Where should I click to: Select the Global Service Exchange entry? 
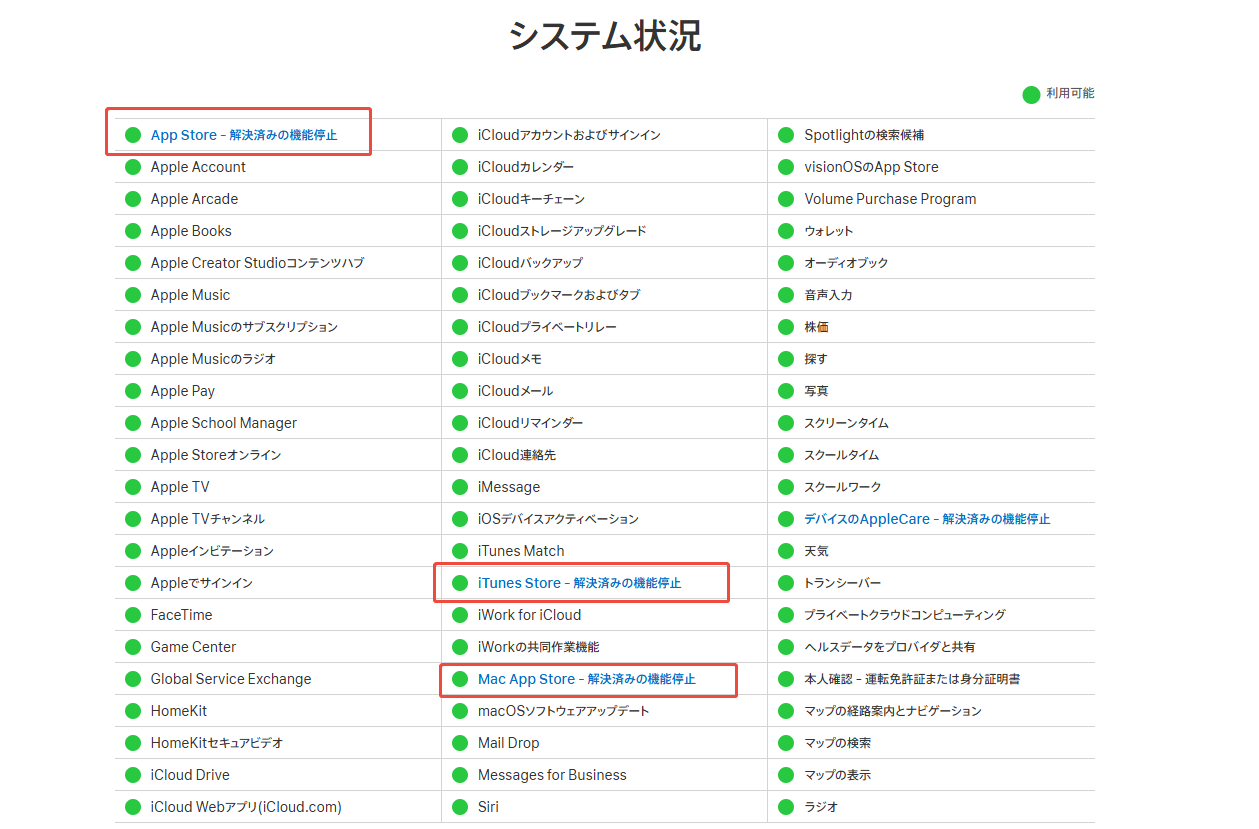(x=231, y=679)
